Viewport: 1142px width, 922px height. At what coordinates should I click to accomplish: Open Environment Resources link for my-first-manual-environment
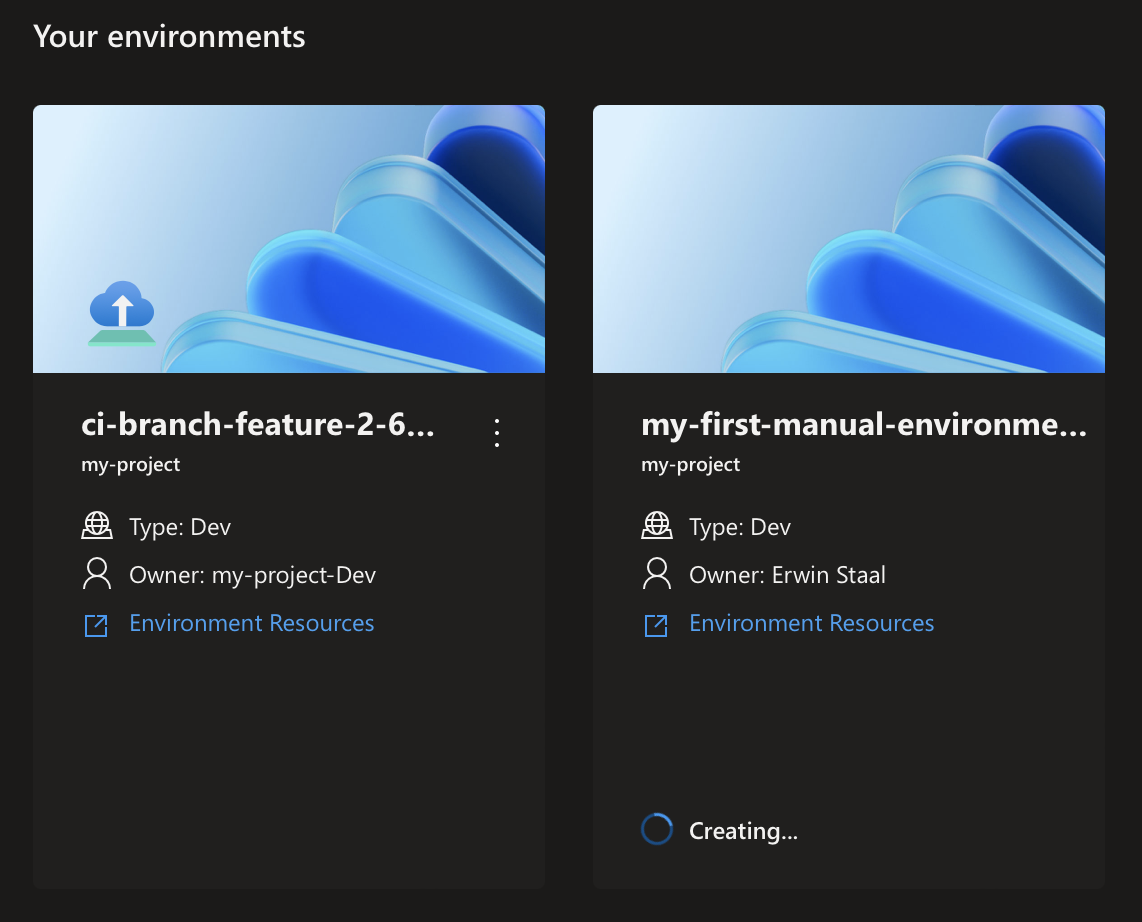click(811, 623)
